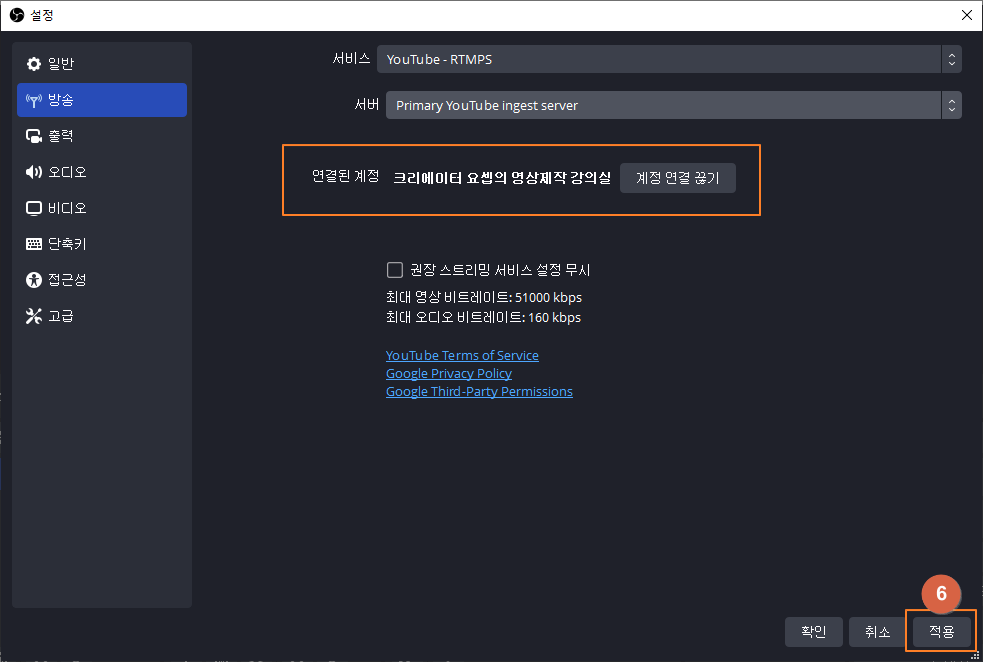Apply settings with the 적용 button
983x662 pixels.
942,632
